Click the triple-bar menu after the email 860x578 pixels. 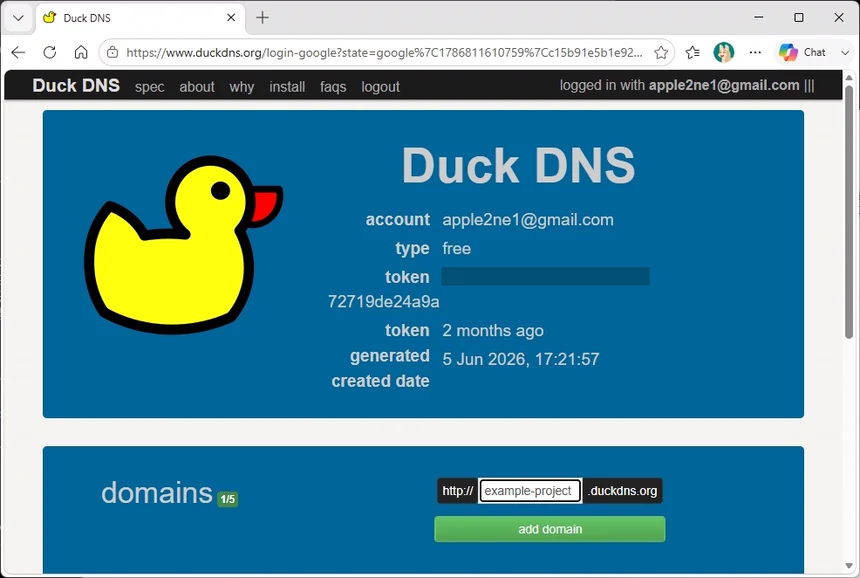coord(809,86)
